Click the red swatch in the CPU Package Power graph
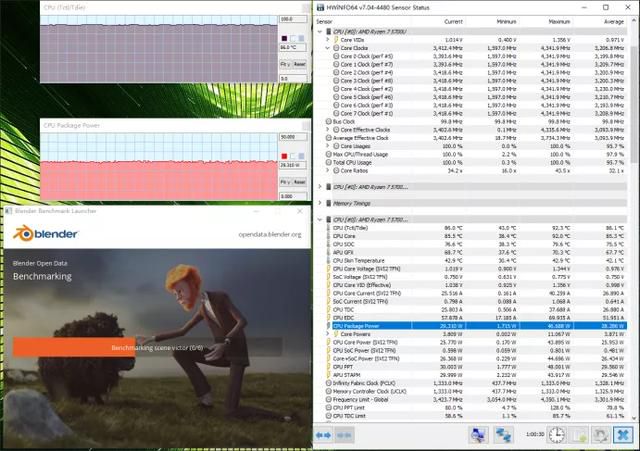The height and width of the screenshot is (451, 640). pyautogui.click(x=284, y=156)
